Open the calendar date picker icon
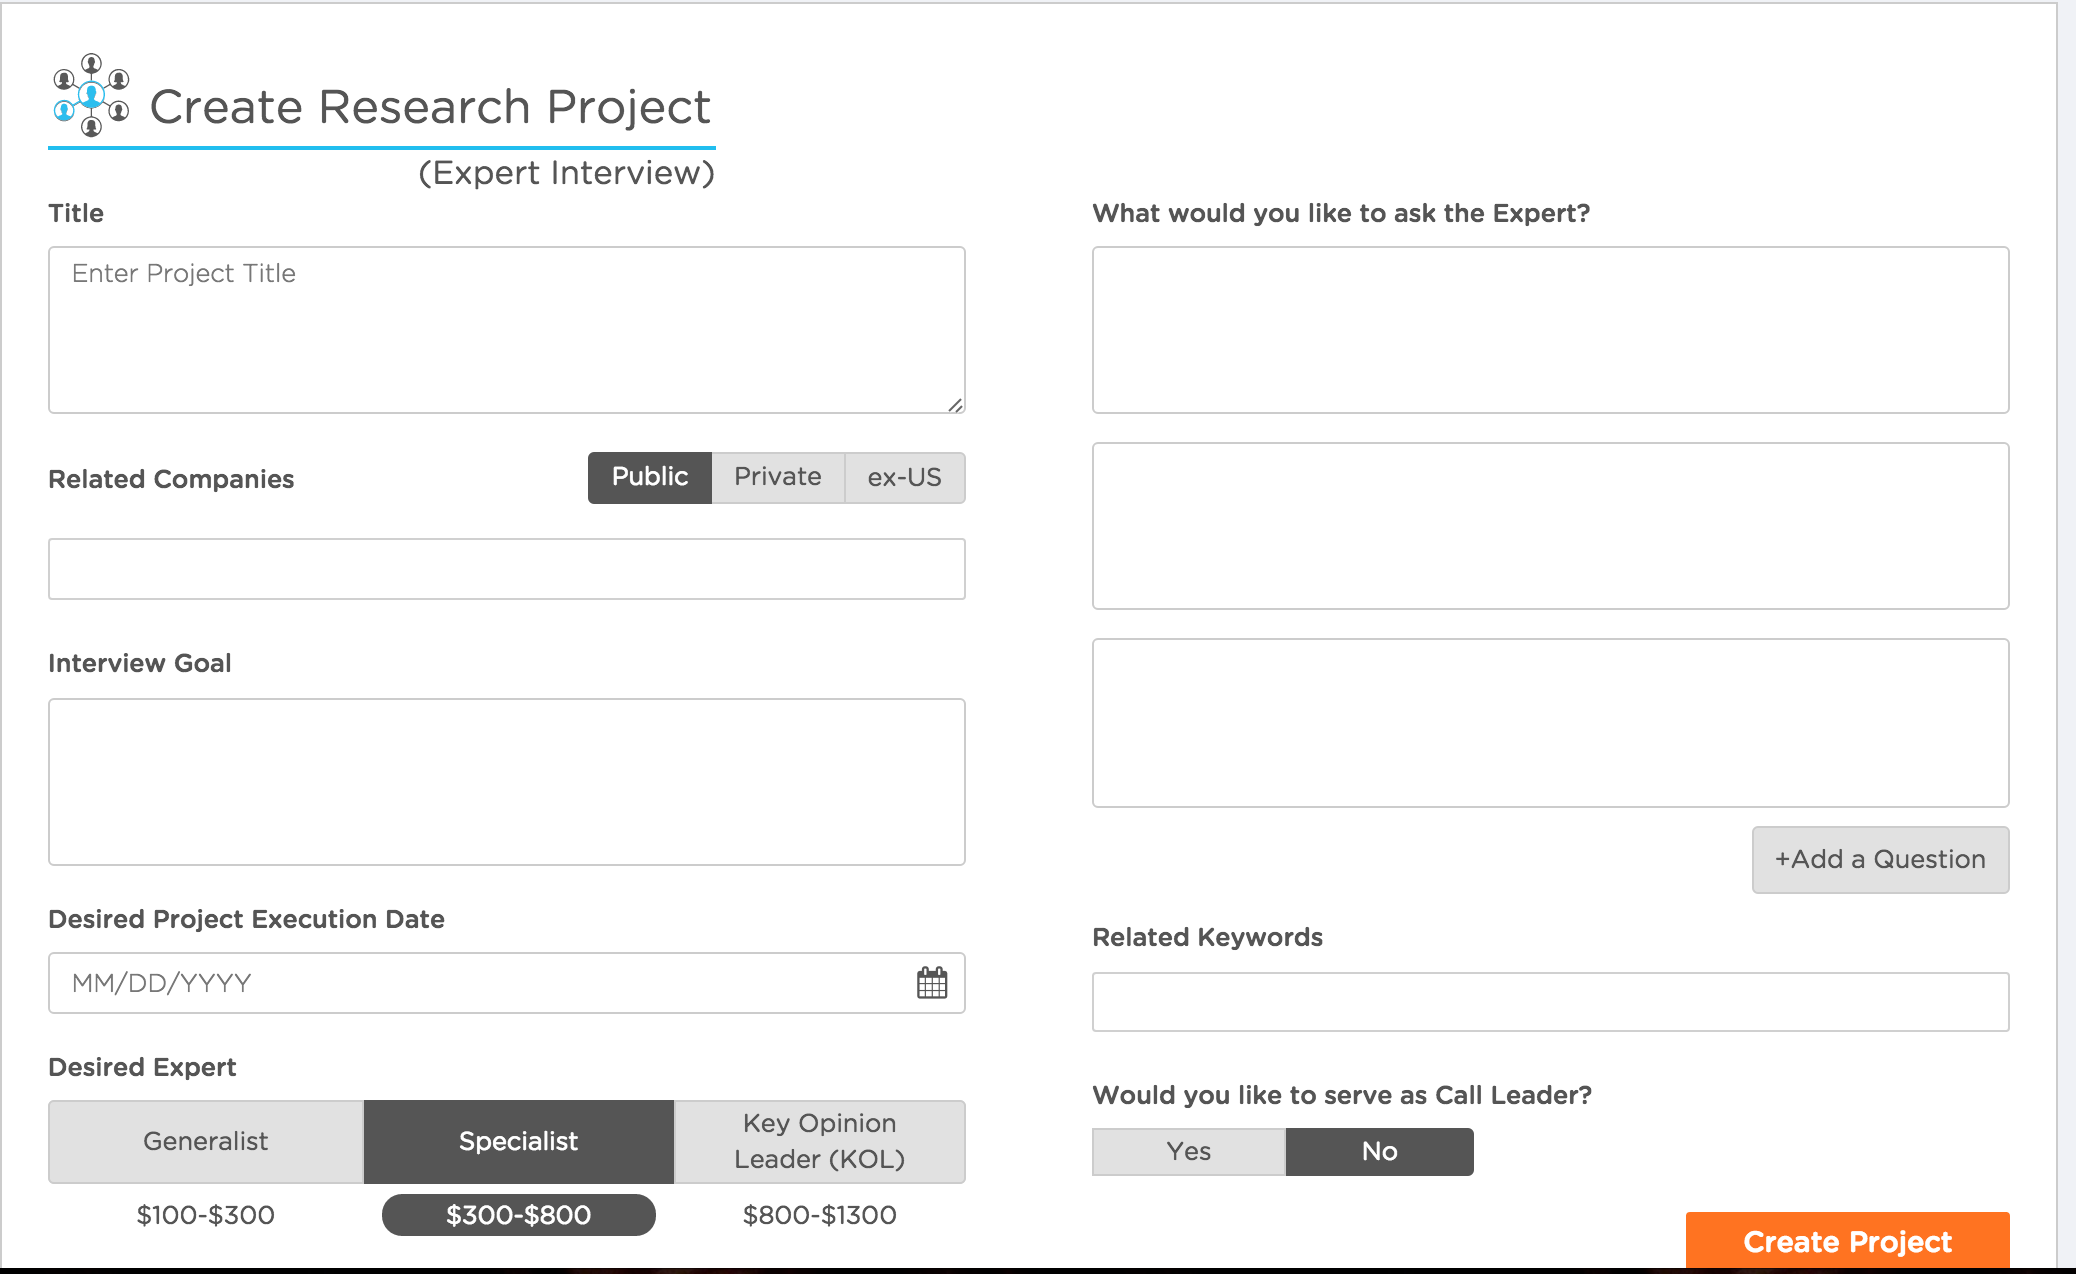2076x1274 pixels. [x=932, y=983]
